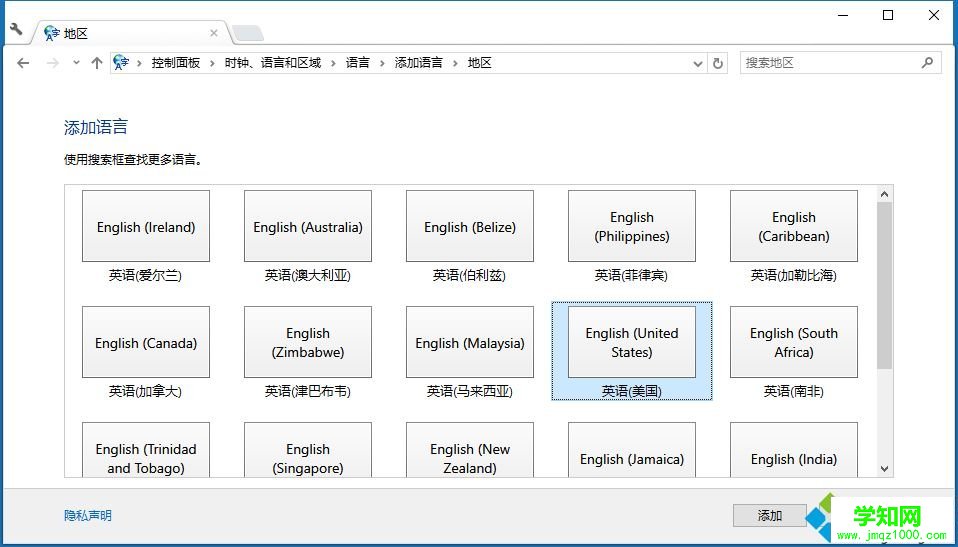Image resolution: width=958 pixels, height=547 pixels.
Task: Click the language globe icon in address bar
Action: tap(122, 62)
